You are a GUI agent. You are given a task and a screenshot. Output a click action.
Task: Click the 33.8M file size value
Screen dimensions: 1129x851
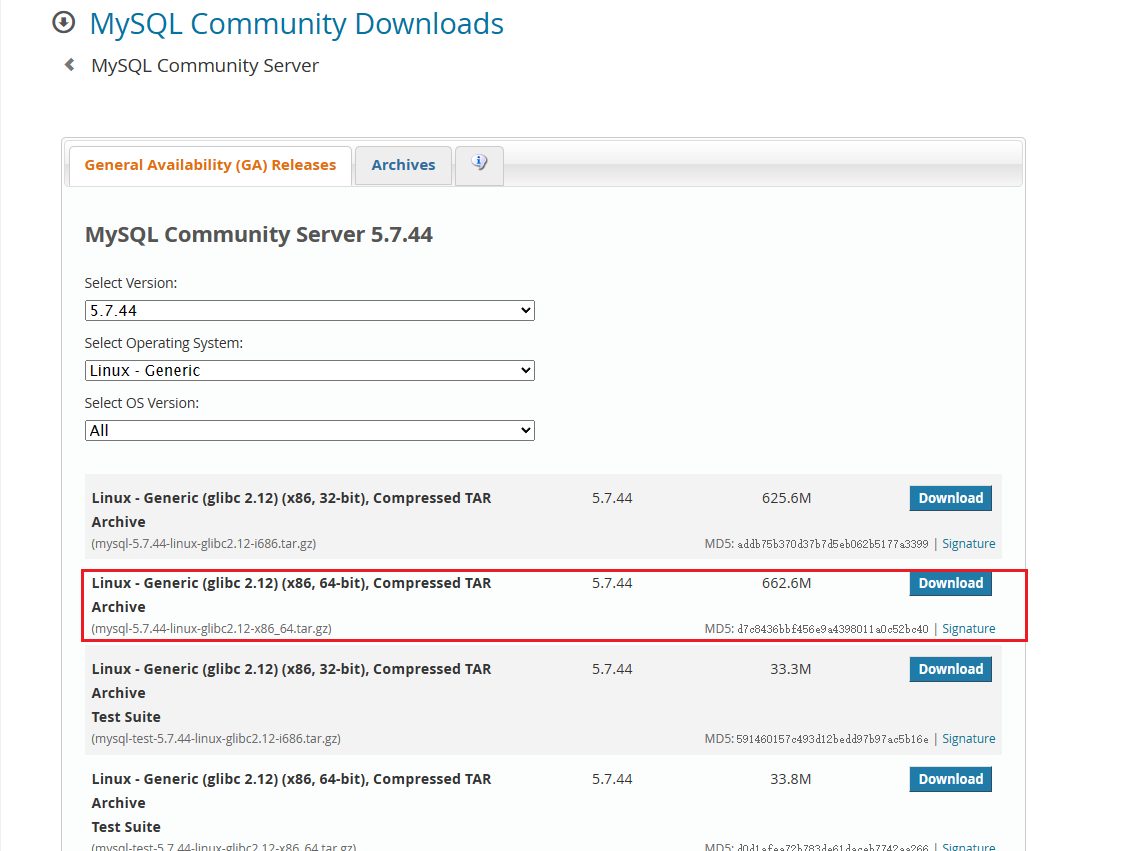[x=791, y=779]
